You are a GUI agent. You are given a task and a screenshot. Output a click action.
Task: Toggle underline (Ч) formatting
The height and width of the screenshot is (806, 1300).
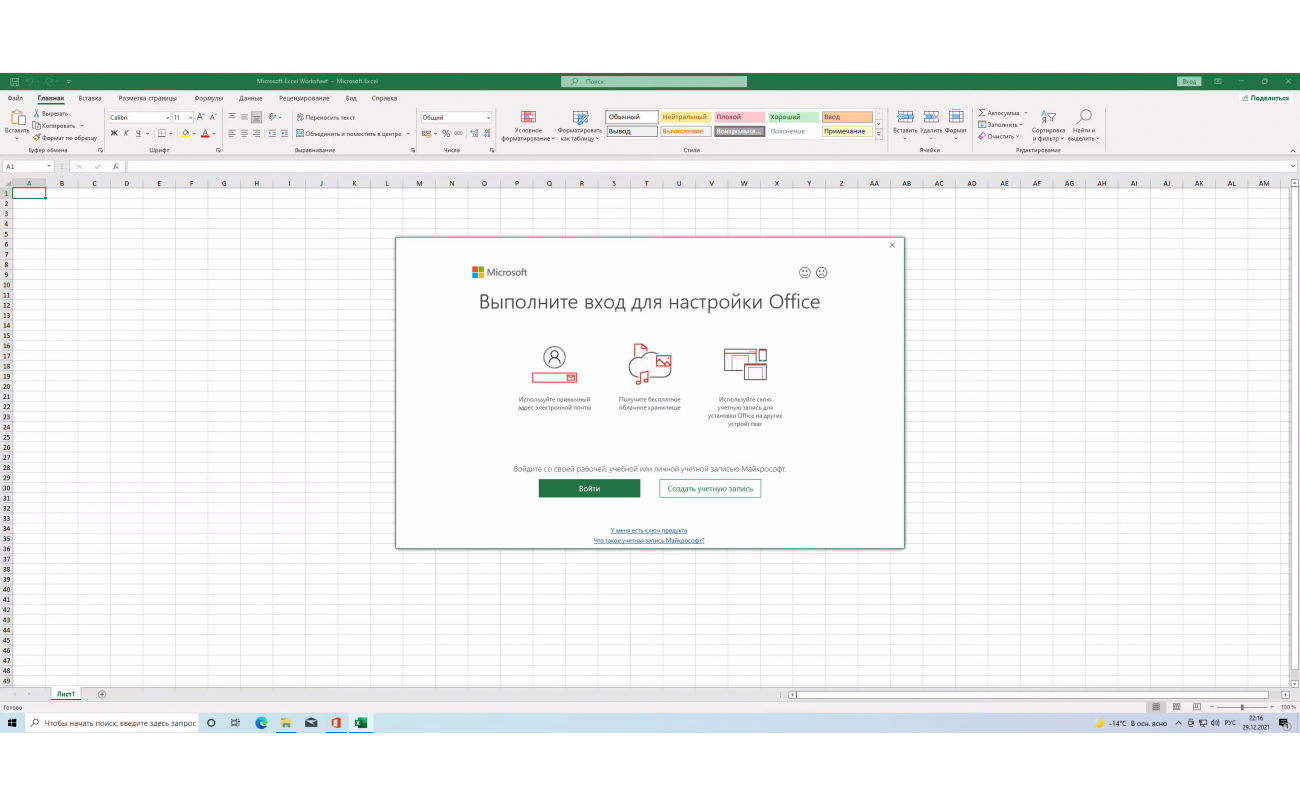point(138,133)
